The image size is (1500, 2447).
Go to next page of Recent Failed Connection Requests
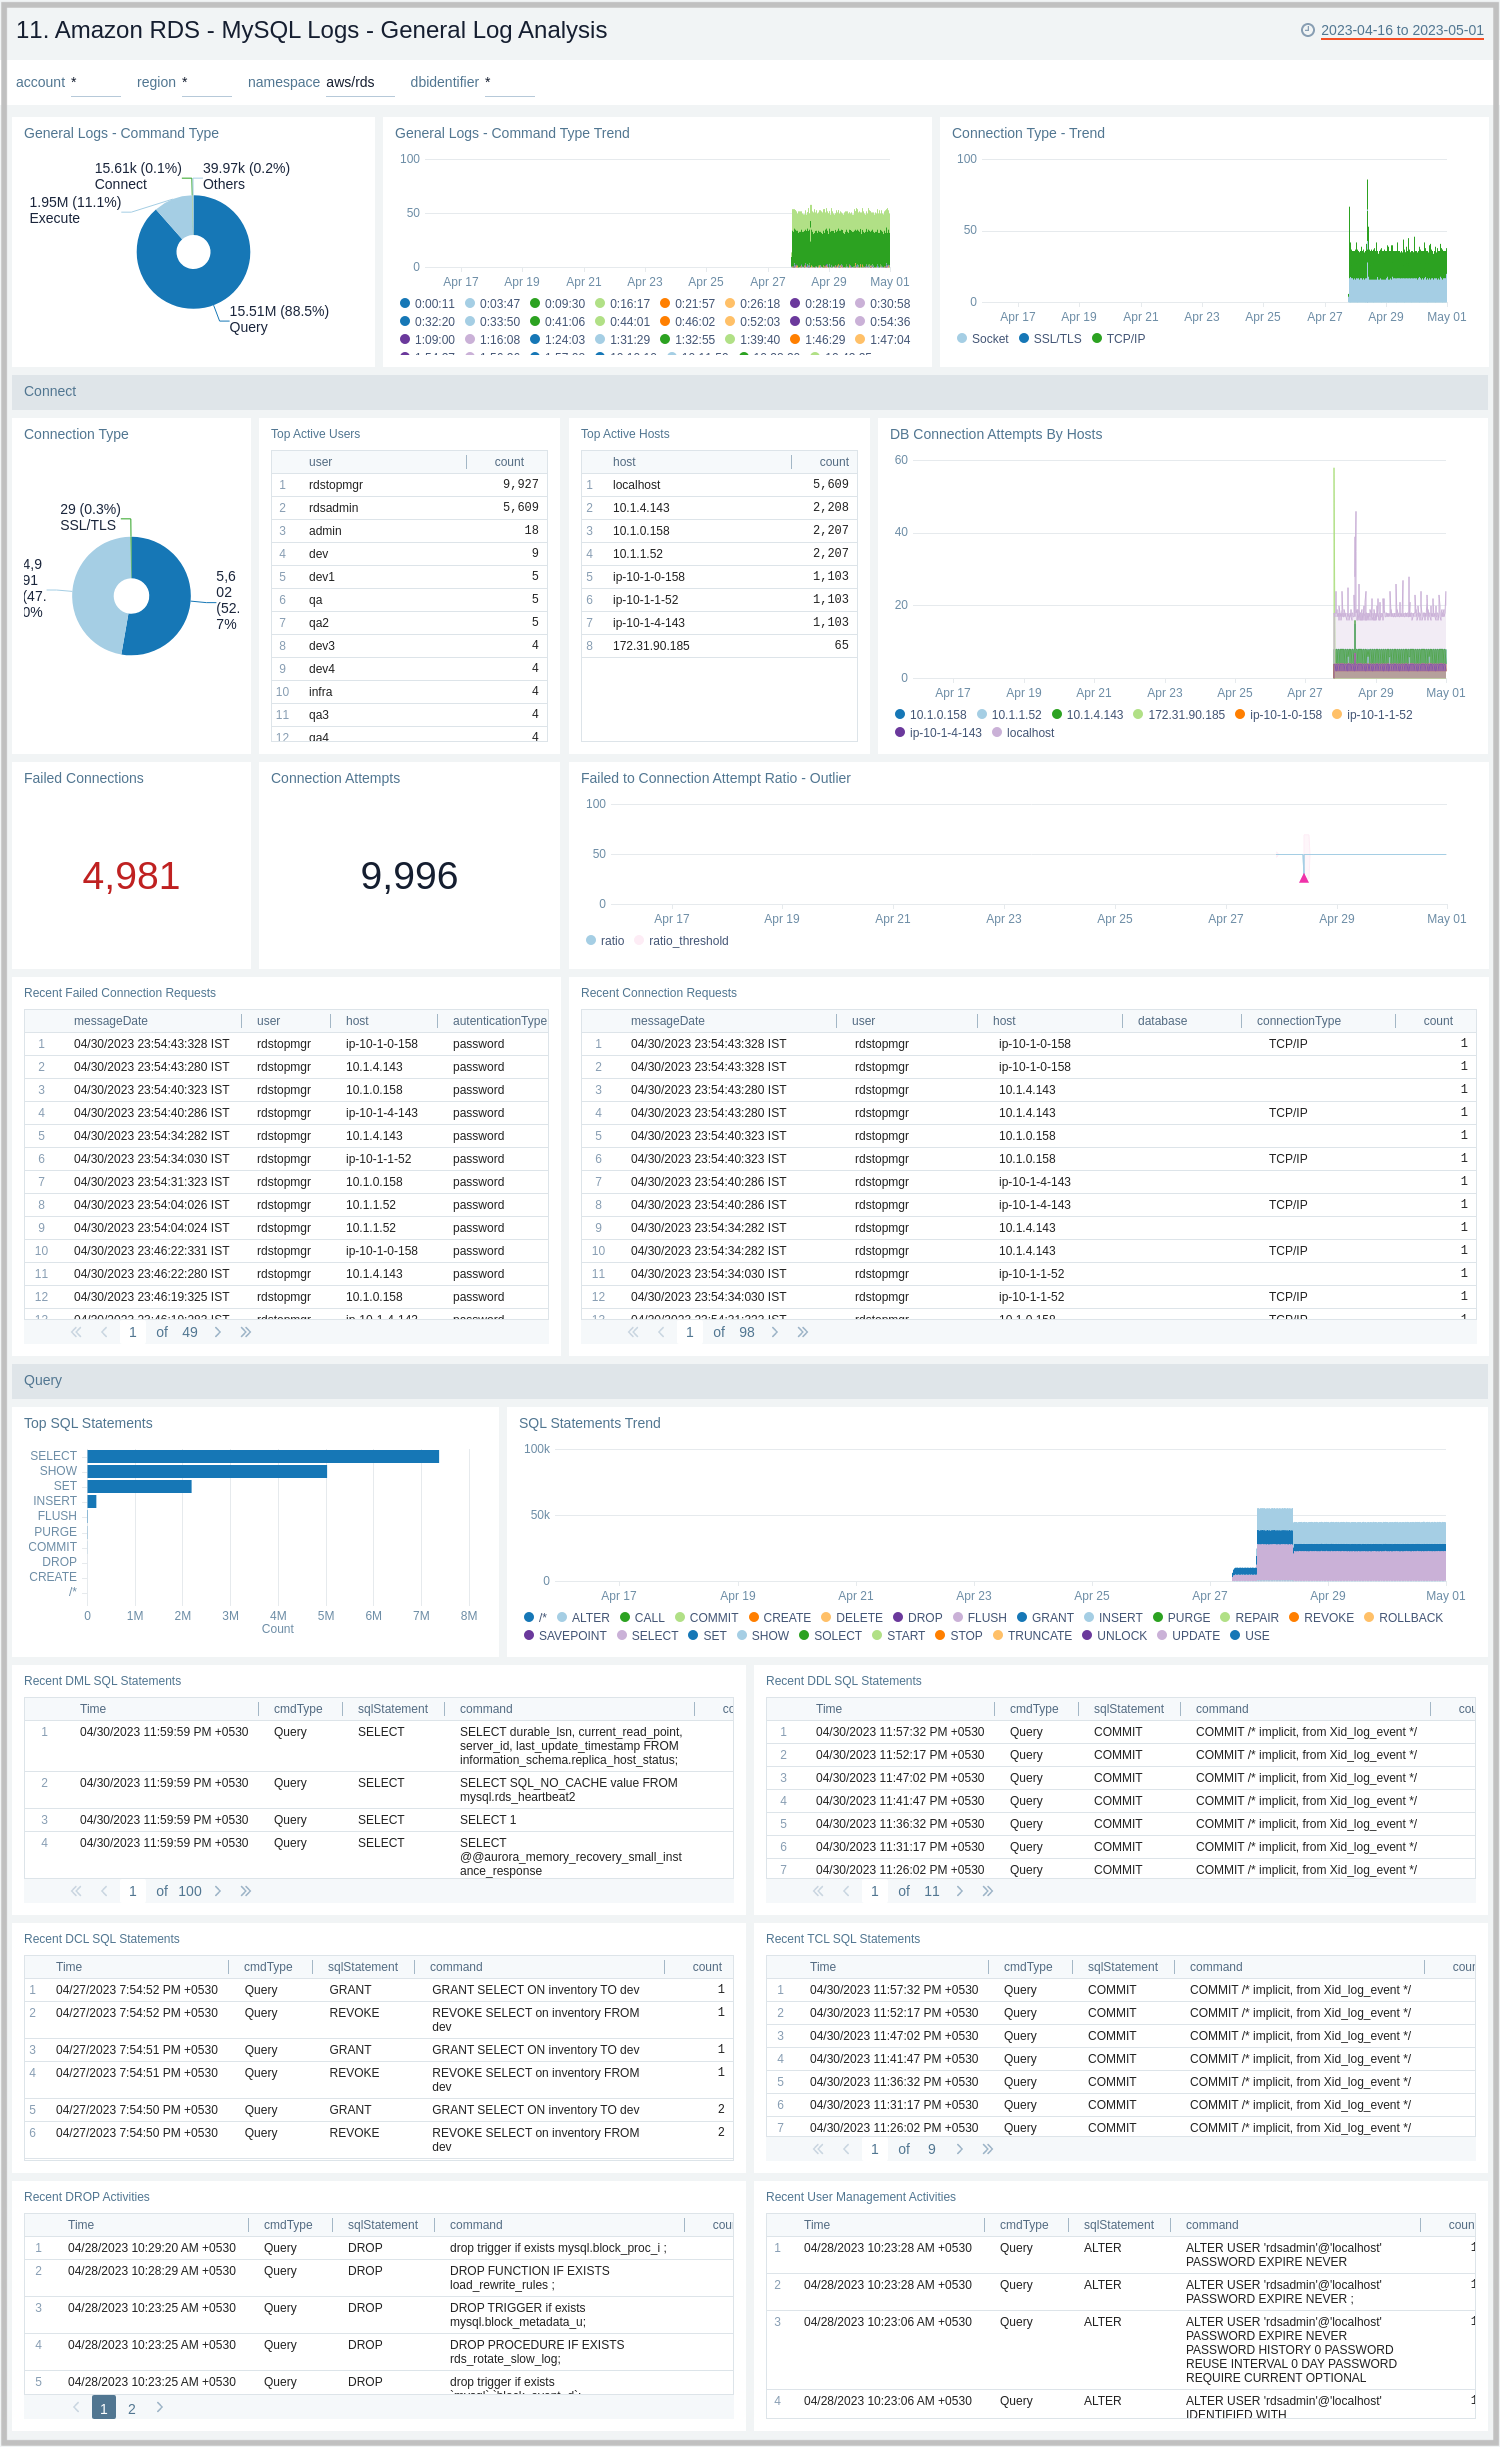coord(218,1332)
